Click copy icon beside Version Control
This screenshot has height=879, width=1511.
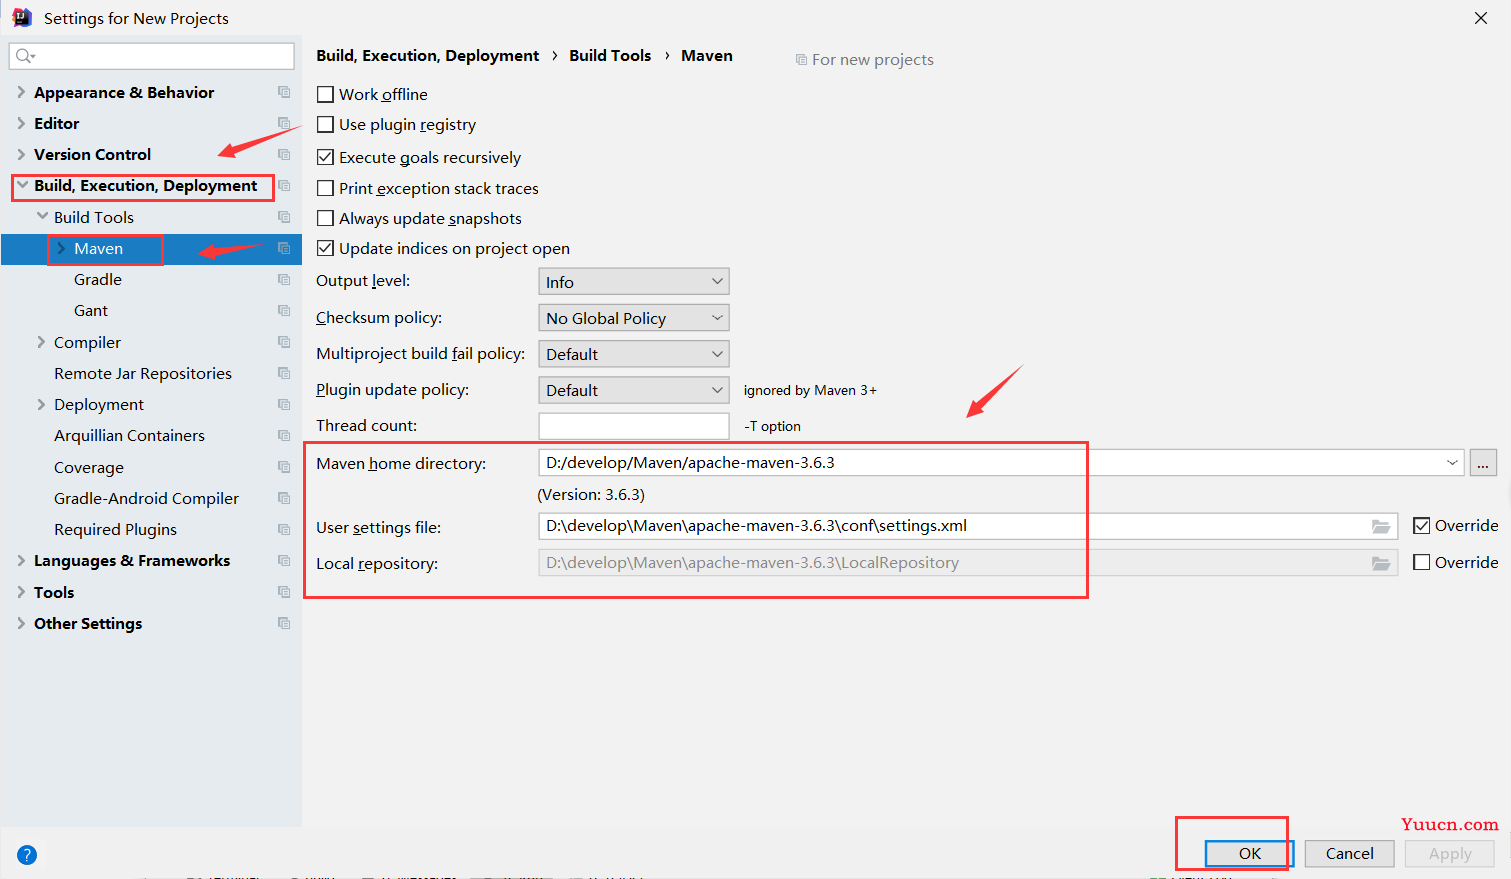tap(284, 154)
